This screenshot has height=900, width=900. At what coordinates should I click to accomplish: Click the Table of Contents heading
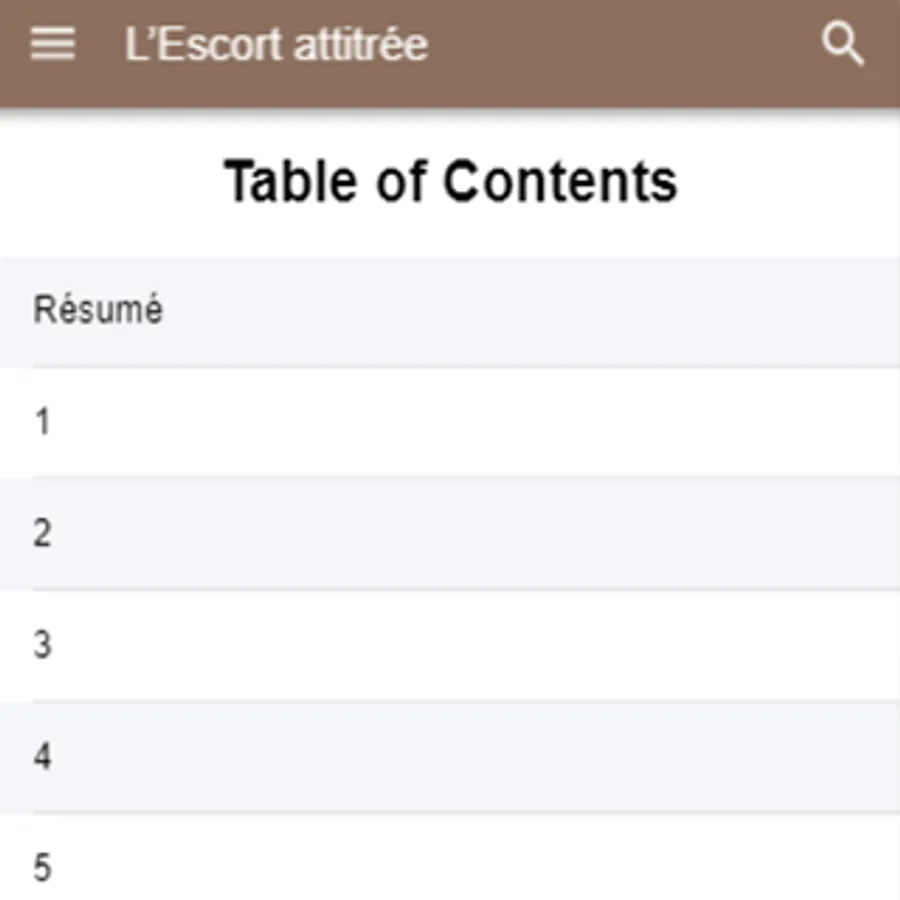coord(450,182)
